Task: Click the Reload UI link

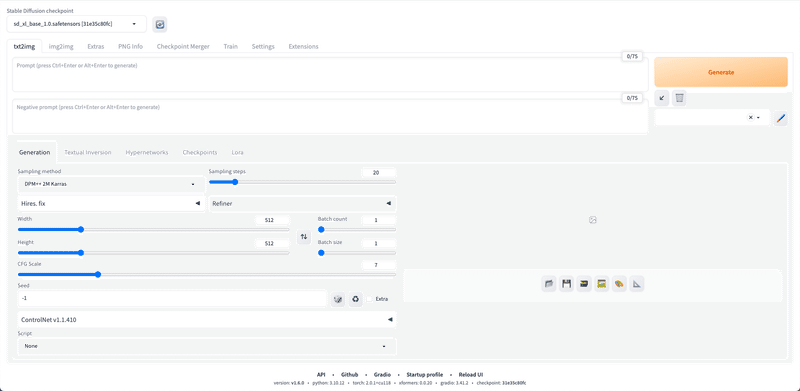Action: click(471, 375)
